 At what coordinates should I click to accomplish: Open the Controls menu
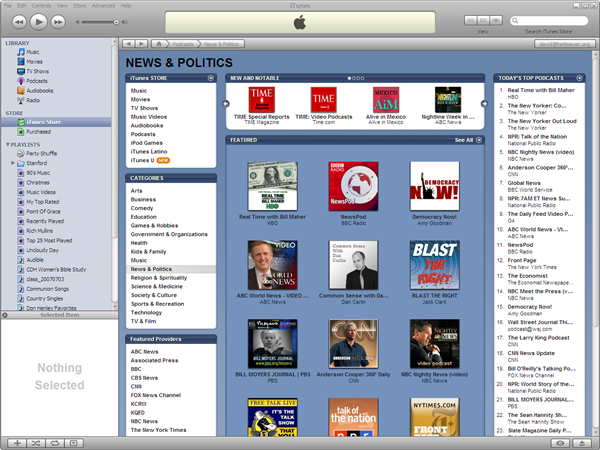point(41,6)
